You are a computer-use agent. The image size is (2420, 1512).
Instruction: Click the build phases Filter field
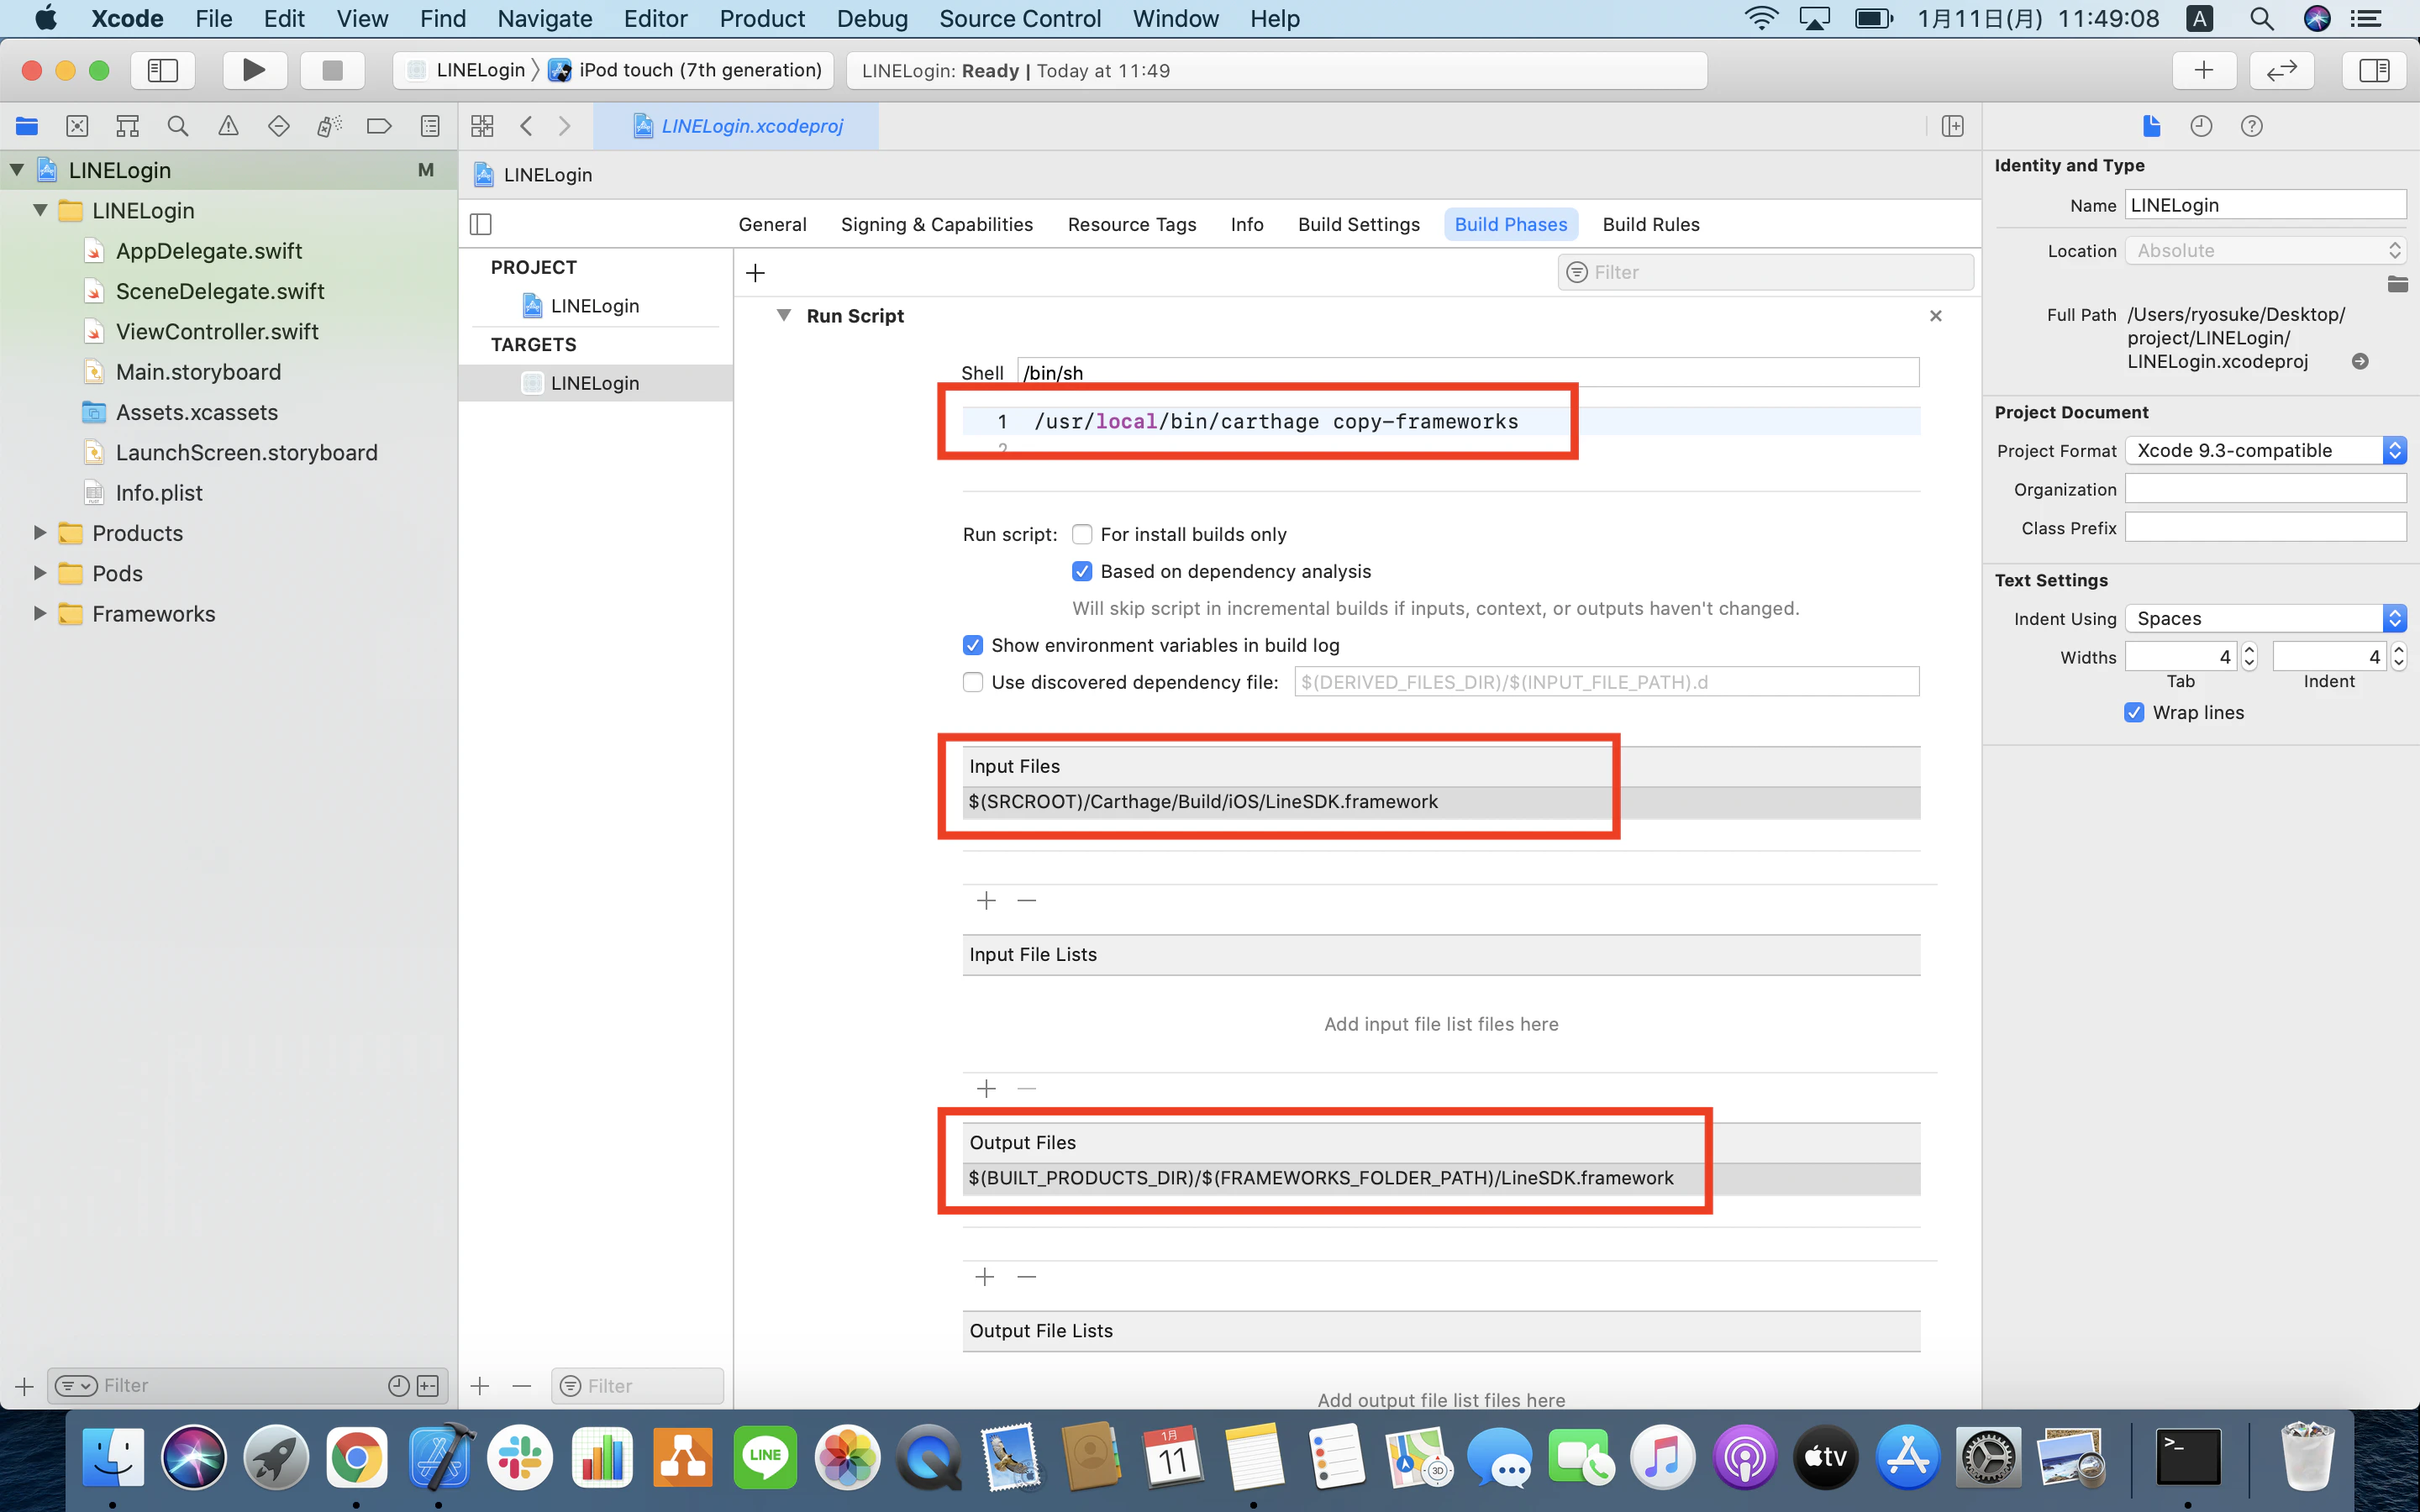(x=1765, y=272)
